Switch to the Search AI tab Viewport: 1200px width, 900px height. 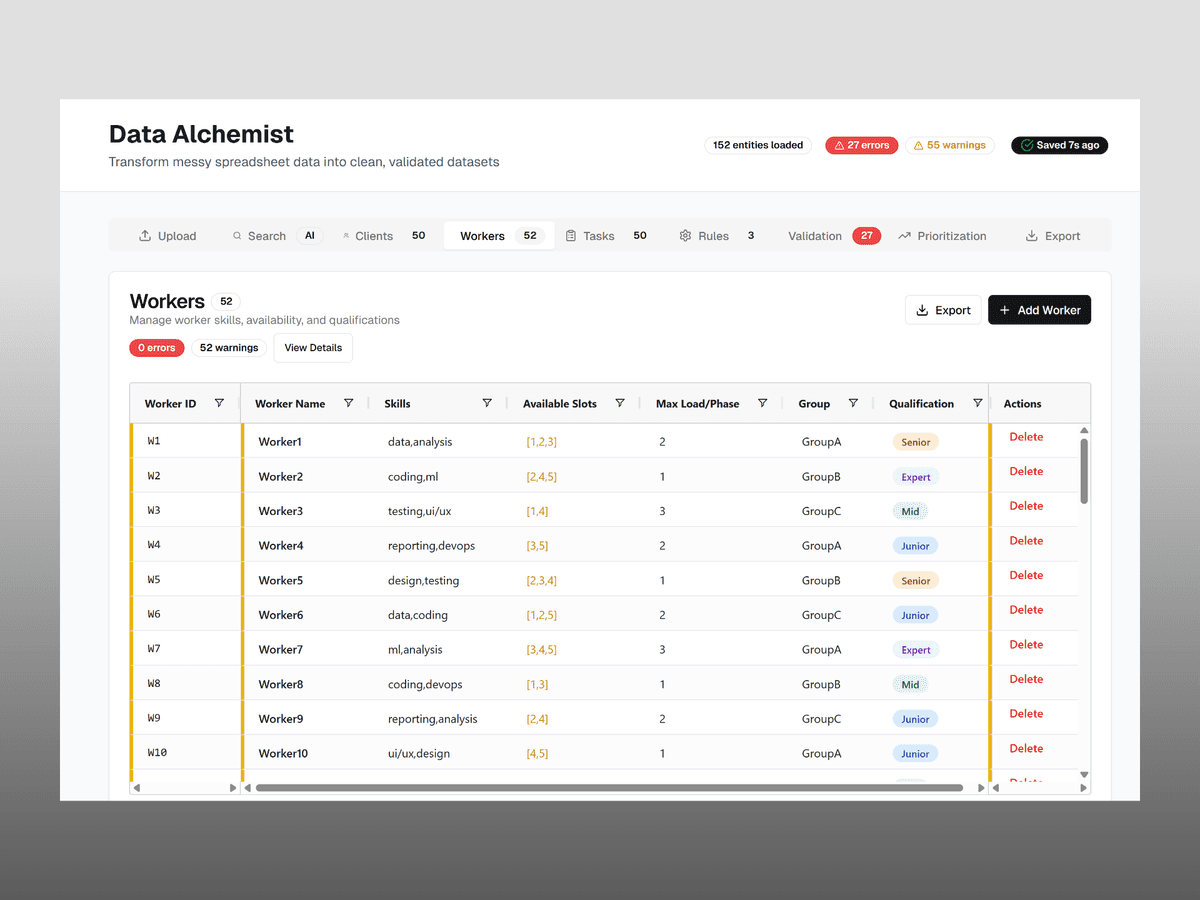pos(277,236)
